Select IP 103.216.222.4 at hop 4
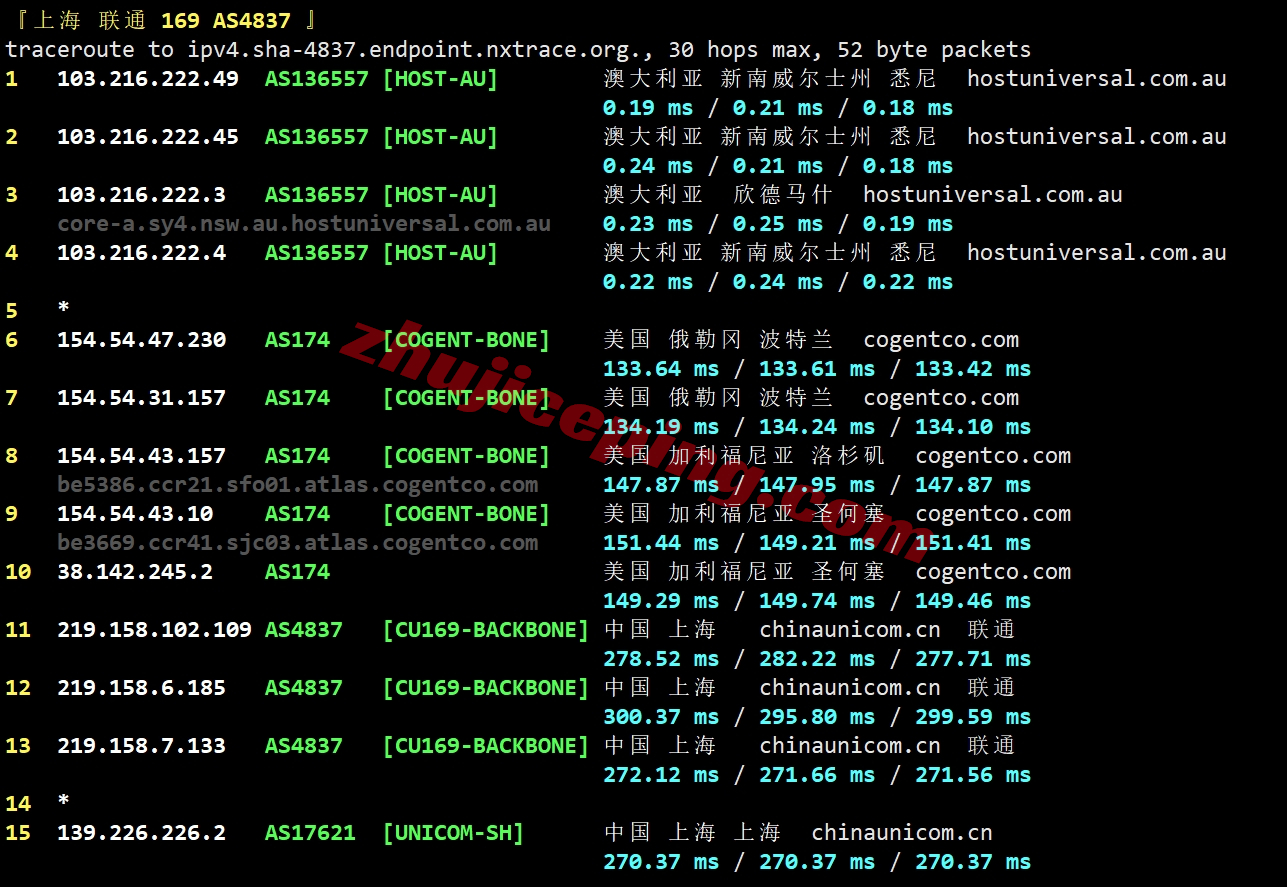The image size is (1287, 887). 141,252
